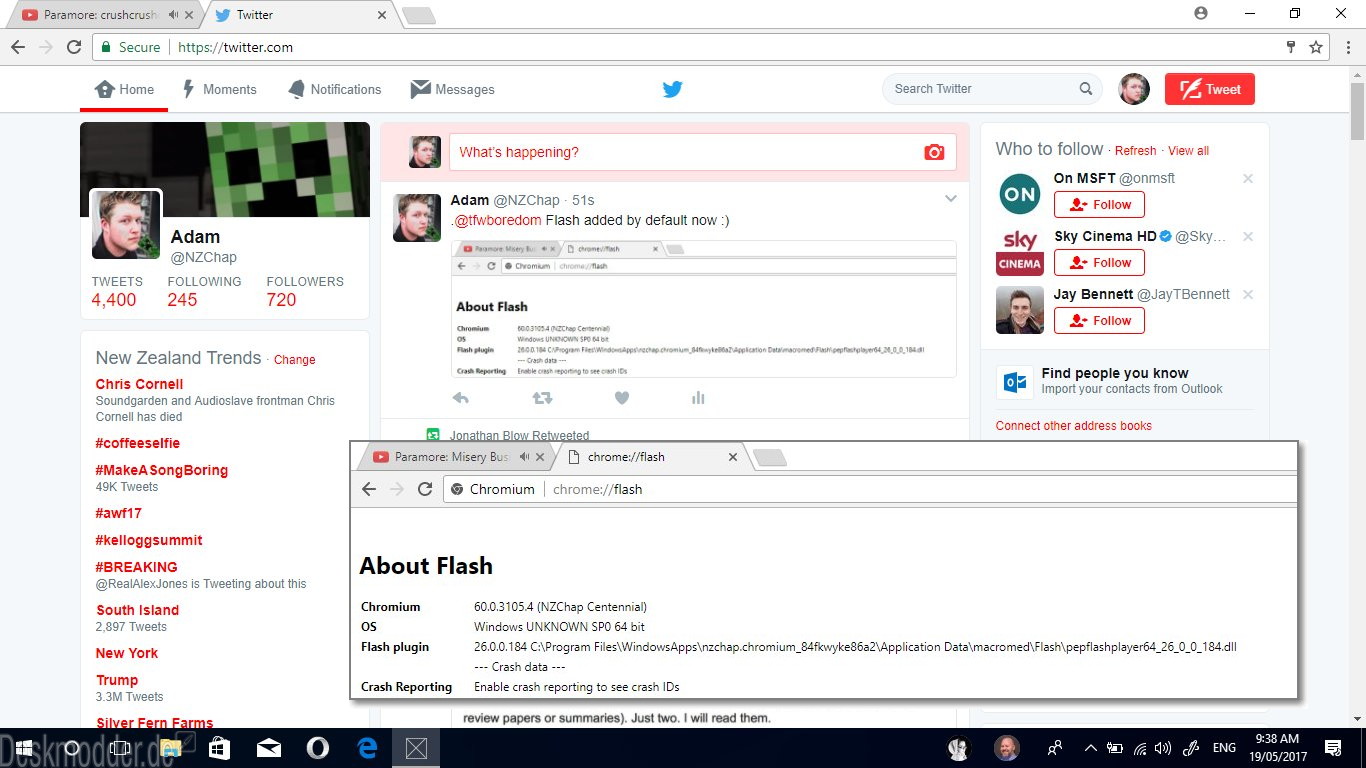1366x768 pixels.
Task: Click the "What's happening?" compose box
Action: pos(702,152)
